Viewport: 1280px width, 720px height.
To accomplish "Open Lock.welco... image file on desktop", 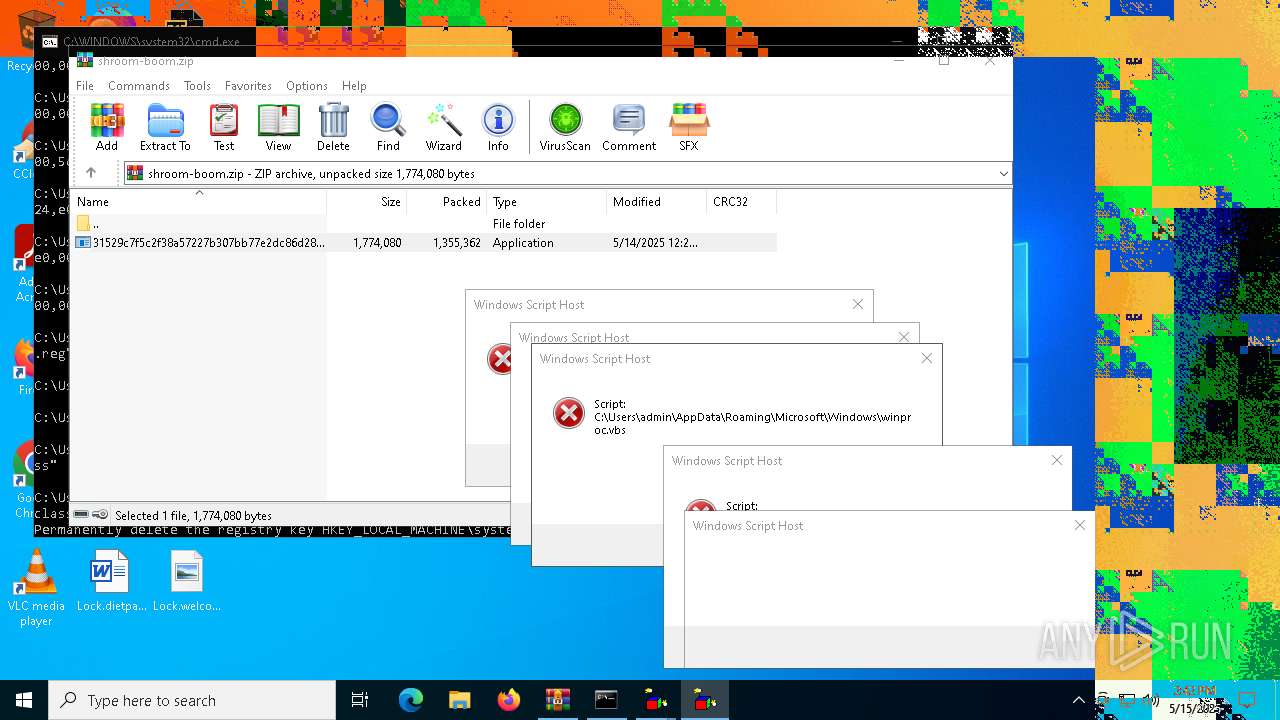I will 187,581.
